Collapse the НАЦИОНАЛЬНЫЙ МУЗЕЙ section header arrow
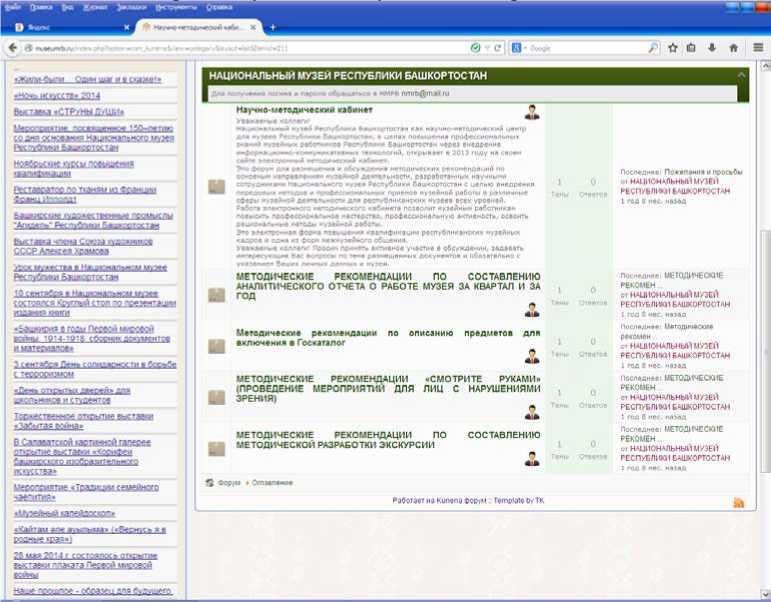The image size is (771, 602). [741, 75]
